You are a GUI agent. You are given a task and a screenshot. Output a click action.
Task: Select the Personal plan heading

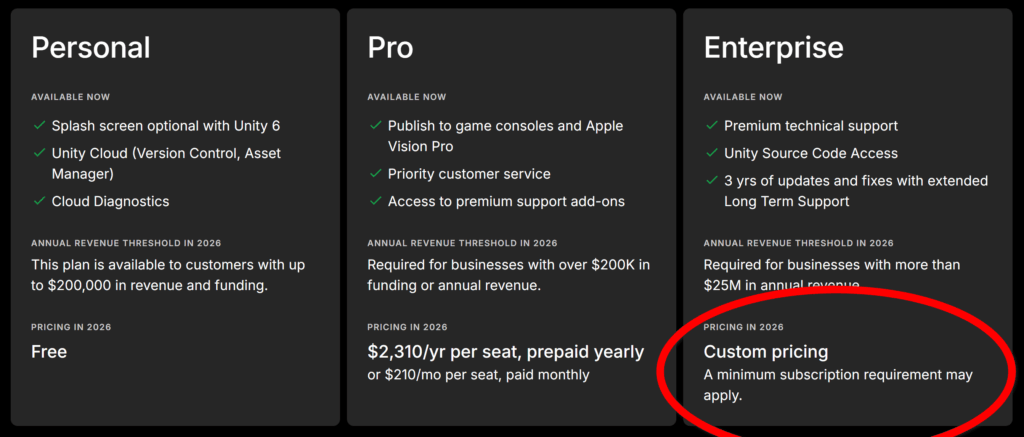(x=91, y=48)
